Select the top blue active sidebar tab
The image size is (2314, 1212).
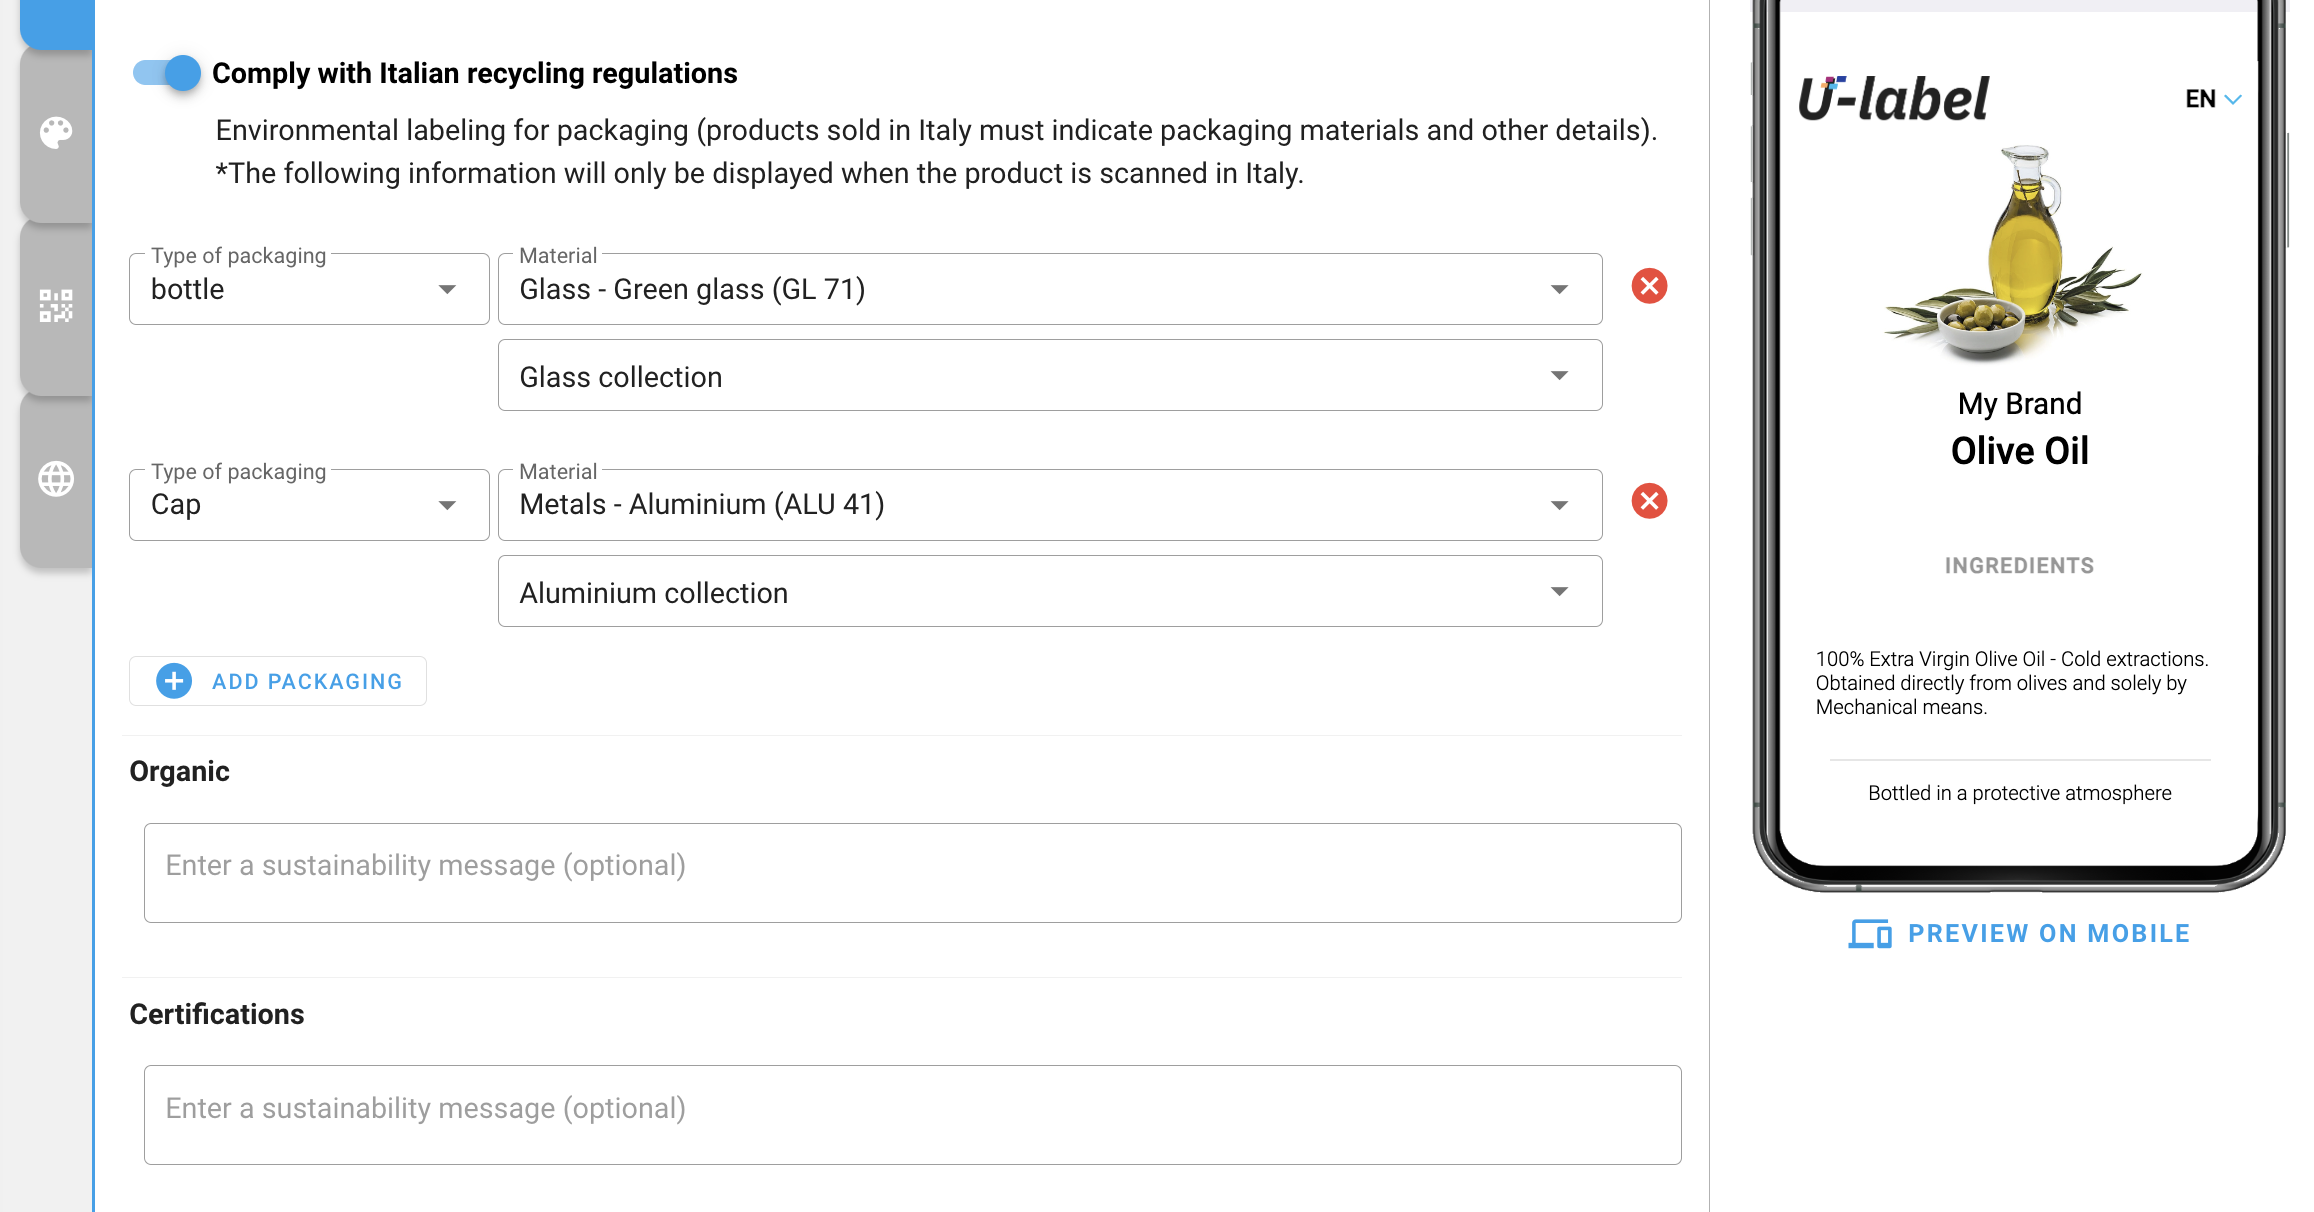click(x=57, y=22)
